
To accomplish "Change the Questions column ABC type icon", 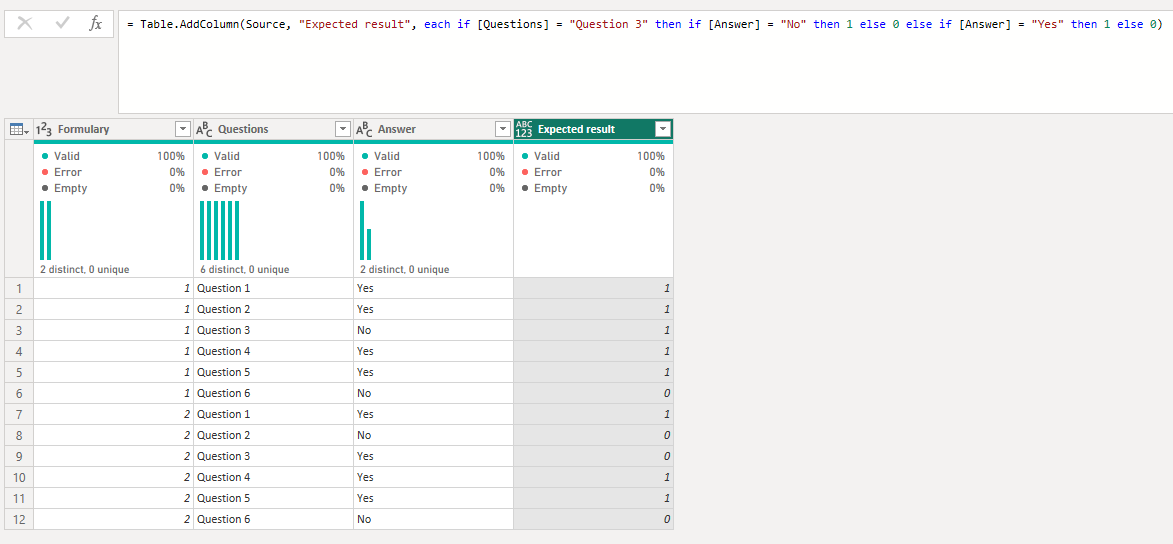I will coord(204,129).
